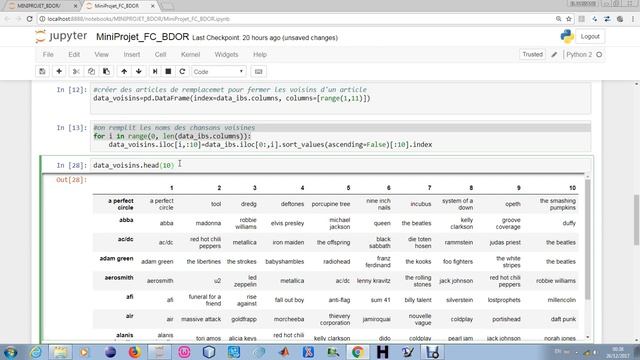Open File Explorer from taskbar
The image size is (640, 360).
pos(60,352)
